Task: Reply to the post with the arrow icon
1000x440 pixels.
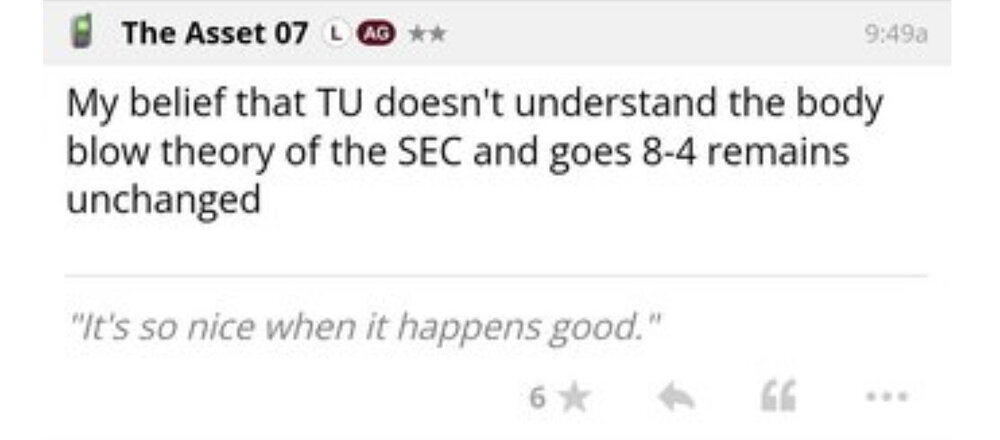Action: [675, 397]
